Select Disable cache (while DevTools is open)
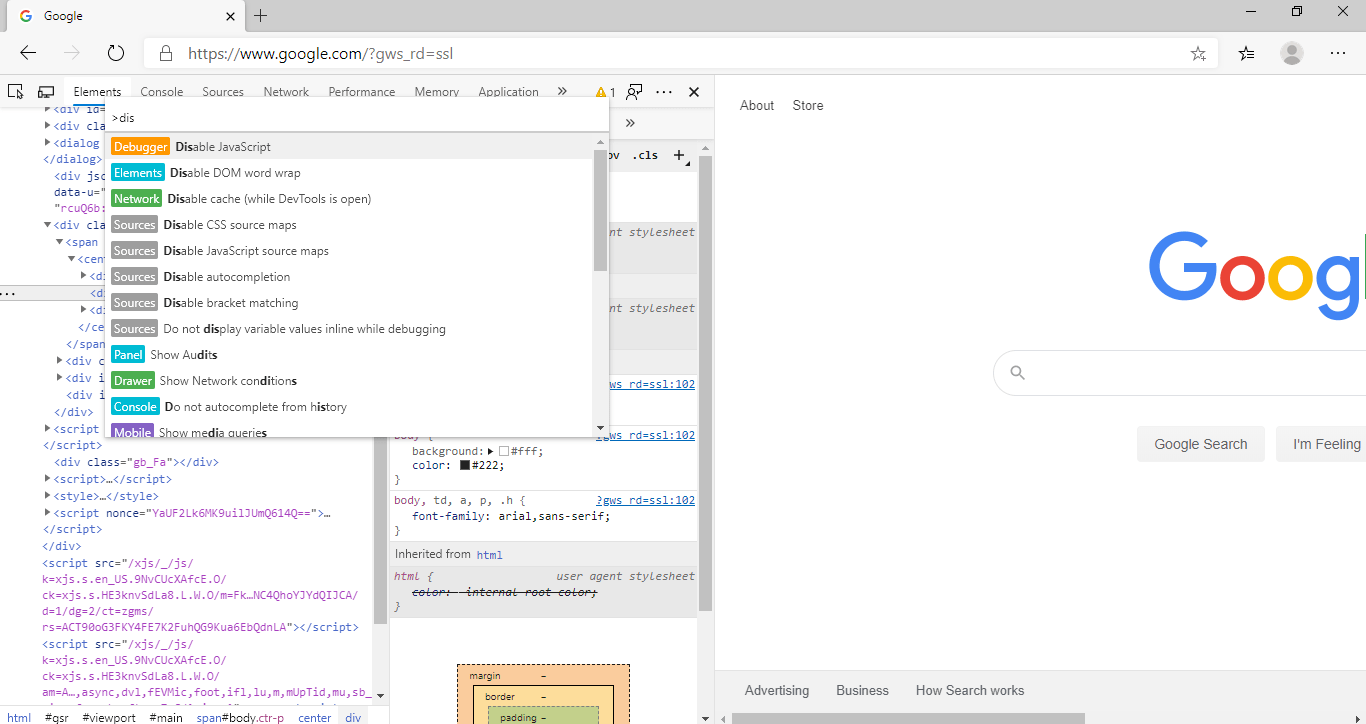This screenshot has width=1366, height=724. click(349, 199)
